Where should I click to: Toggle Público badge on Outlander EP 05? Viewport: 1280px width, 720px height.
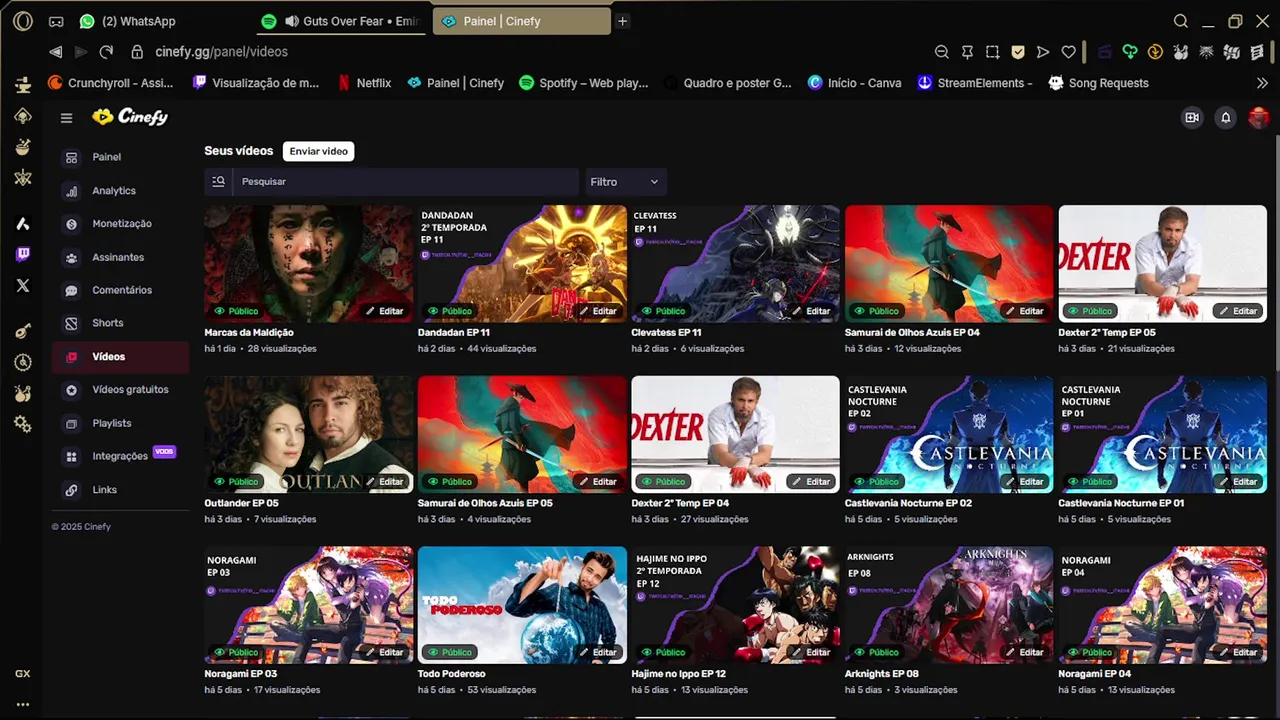click(x=236, y=482)
